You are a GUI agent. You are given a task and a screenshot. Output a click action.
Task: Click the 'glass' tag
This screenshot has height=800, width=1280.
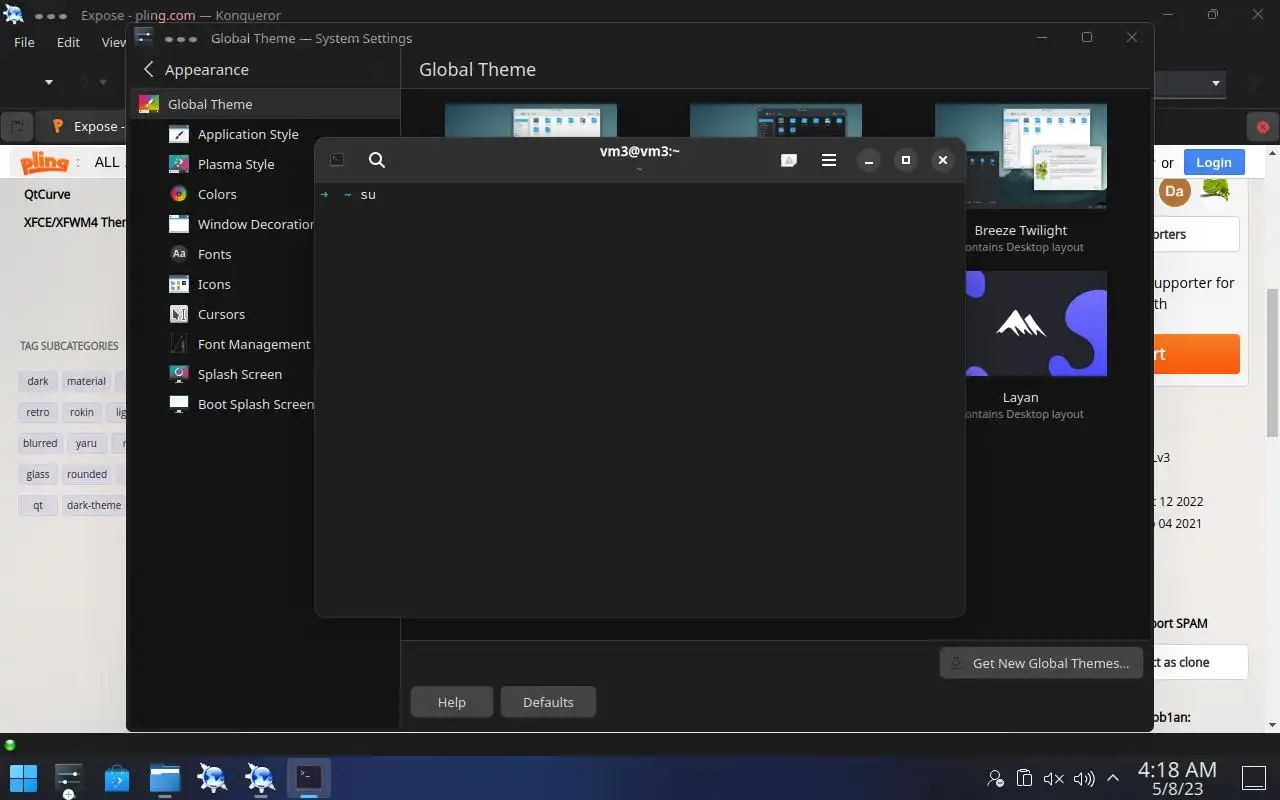(x=38, y=474)
